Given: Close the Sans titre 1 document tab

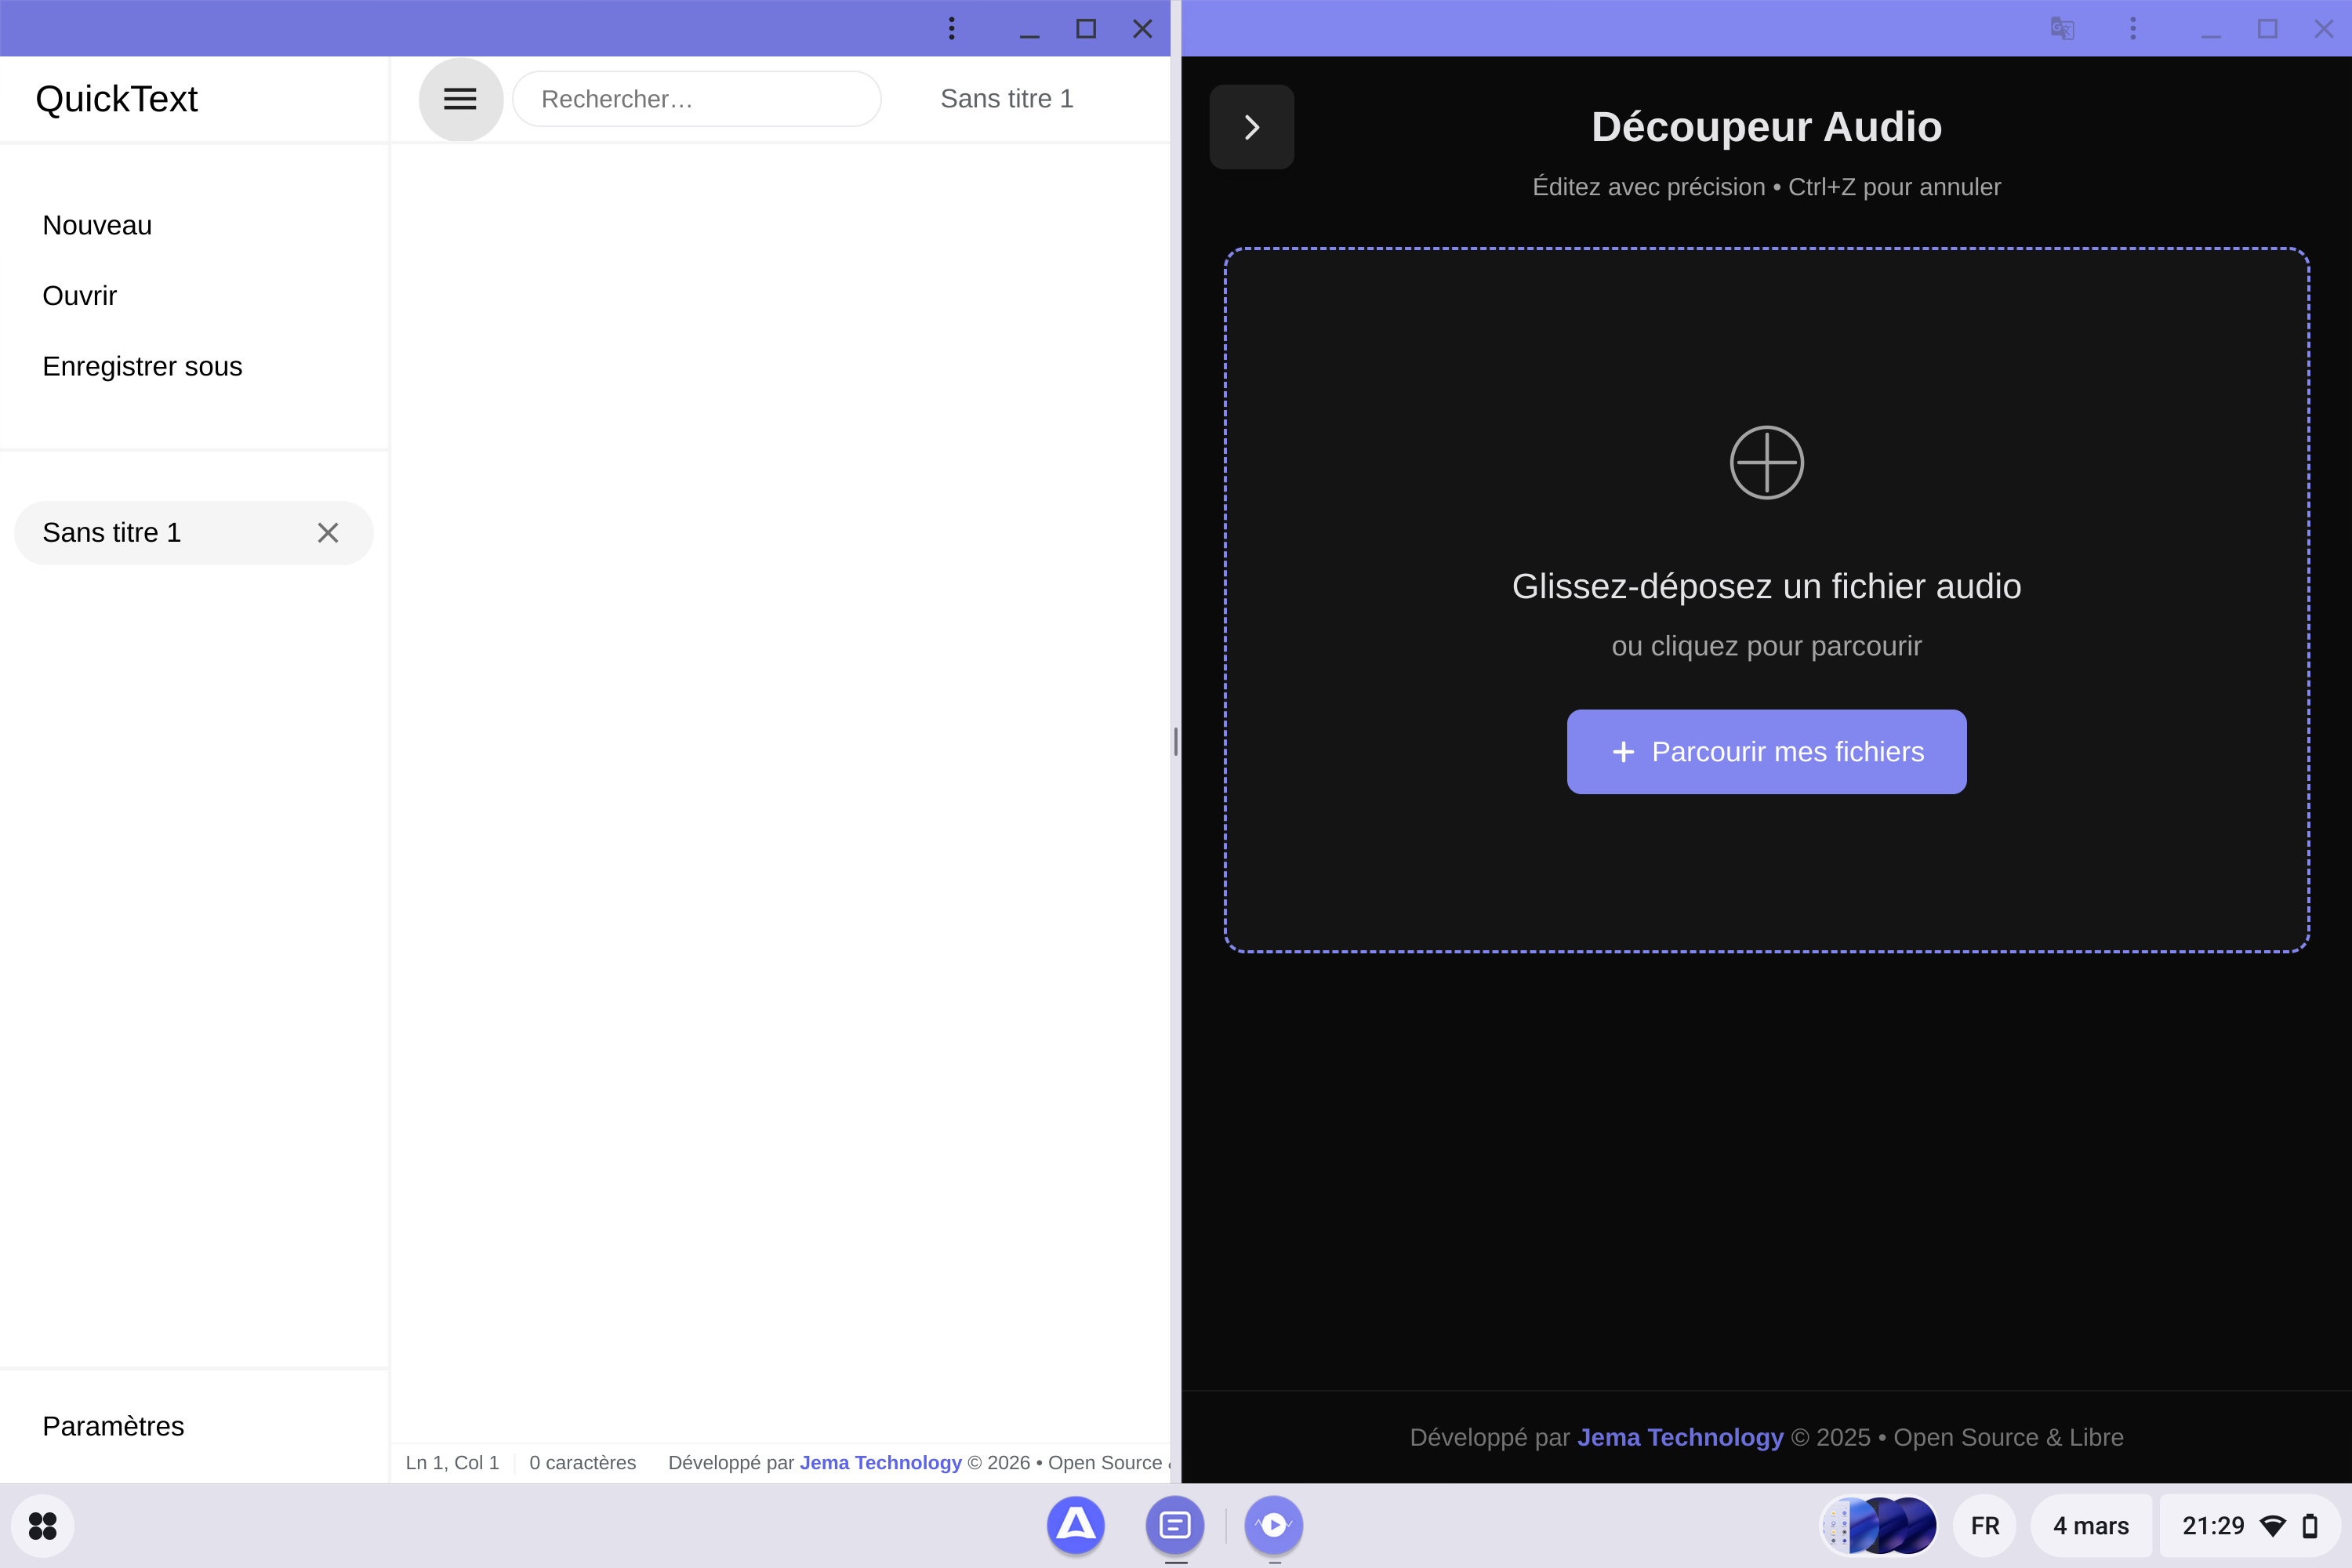Looking at the screenshot, I should (x=328, y=533).
